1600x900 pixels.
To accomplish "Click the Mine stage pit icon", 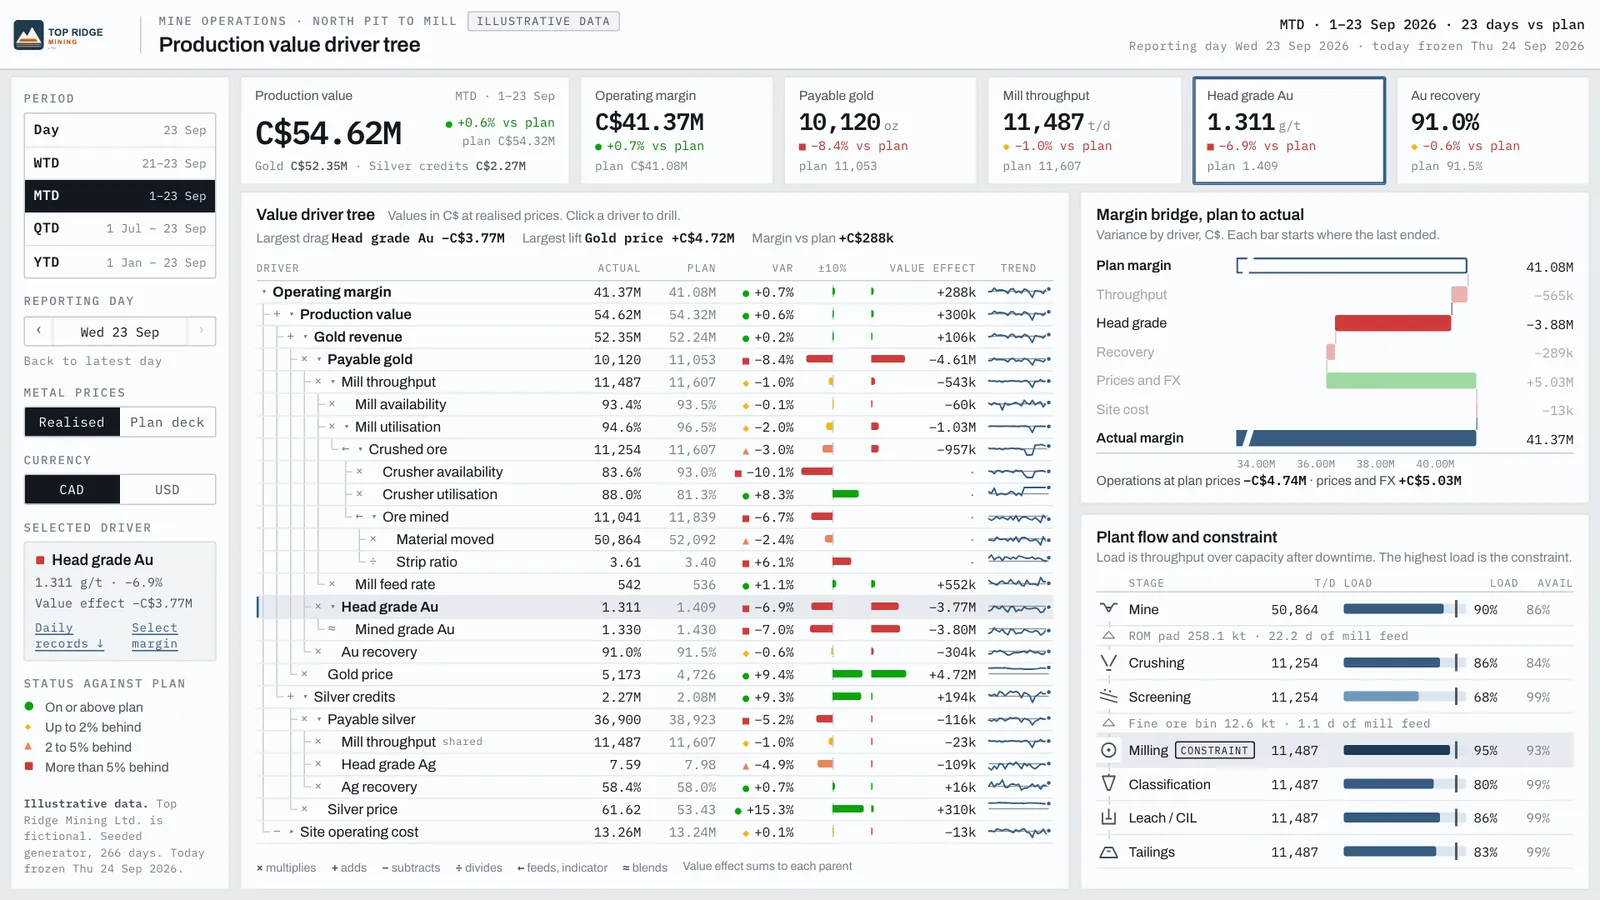I will tap(1108, 609).
